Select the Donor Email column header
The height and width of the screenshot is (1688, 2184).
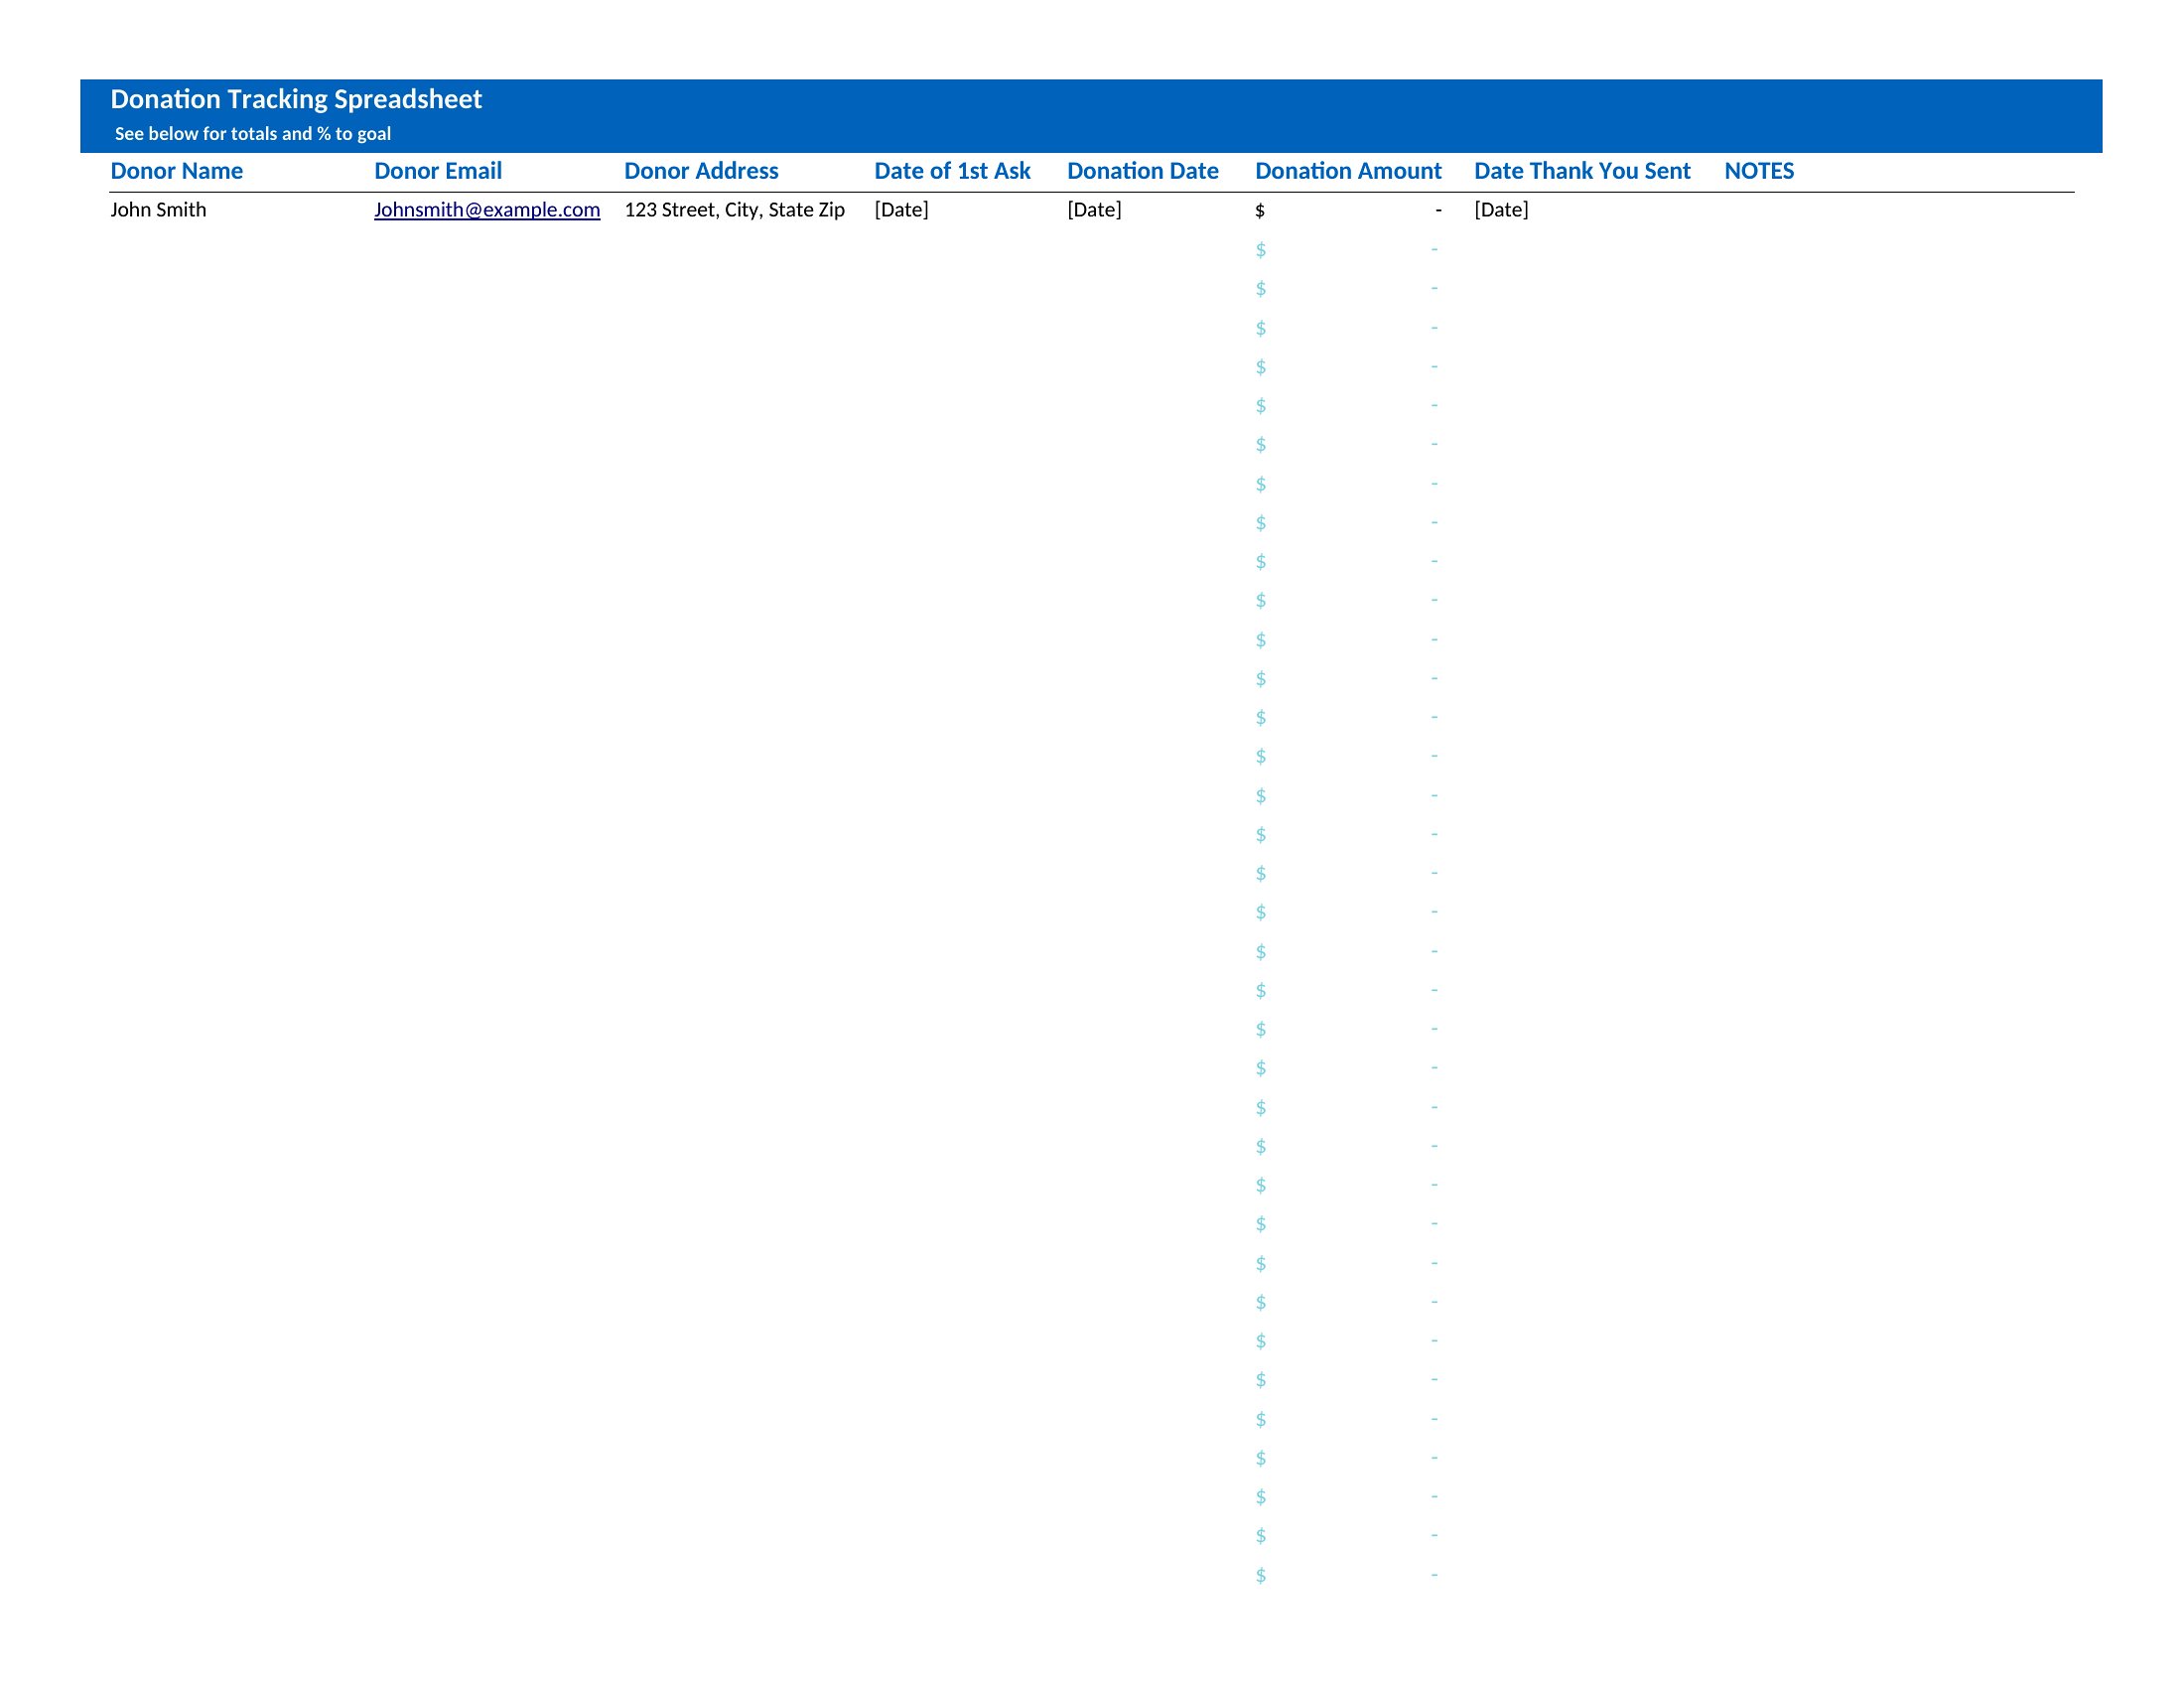tap(438, 171)
